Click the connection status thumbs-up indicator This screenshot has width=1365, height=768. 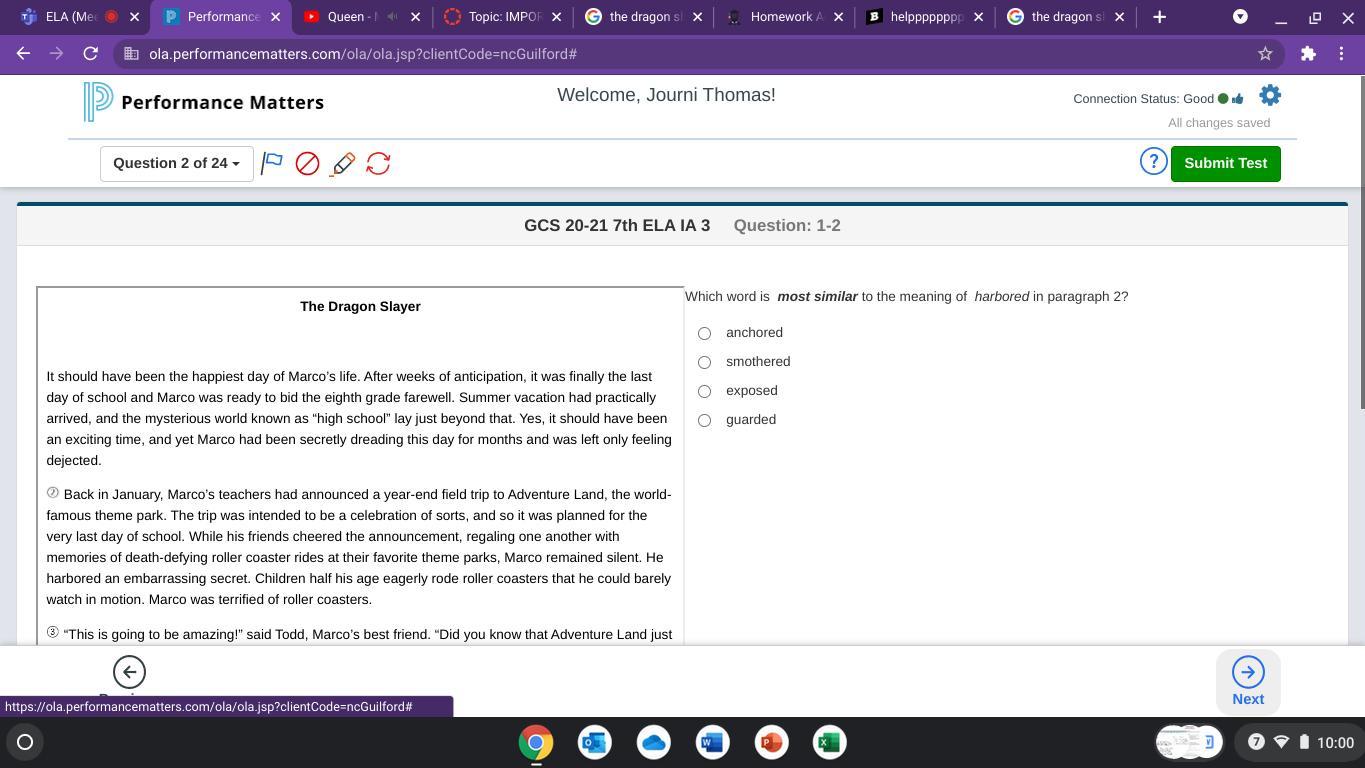(1238, 98)
